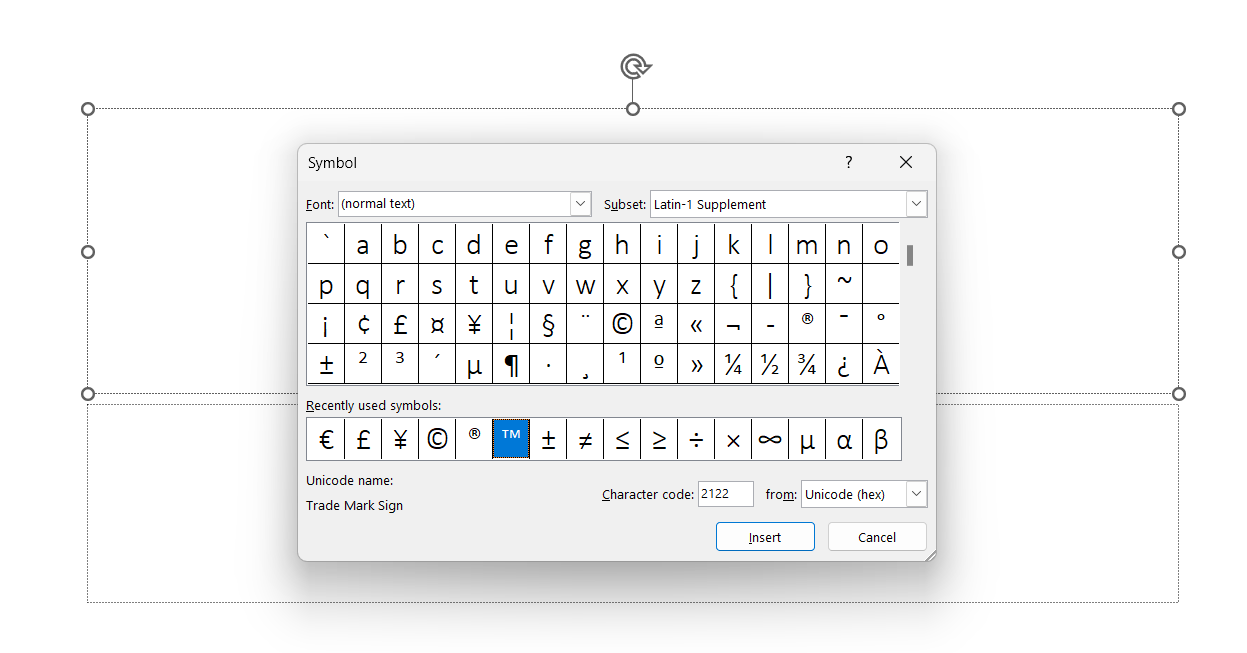The height and width of the screenshot is (653, 1247).
Task: Click the Euro sign in recently used symbols
Action: pos(326,440)
